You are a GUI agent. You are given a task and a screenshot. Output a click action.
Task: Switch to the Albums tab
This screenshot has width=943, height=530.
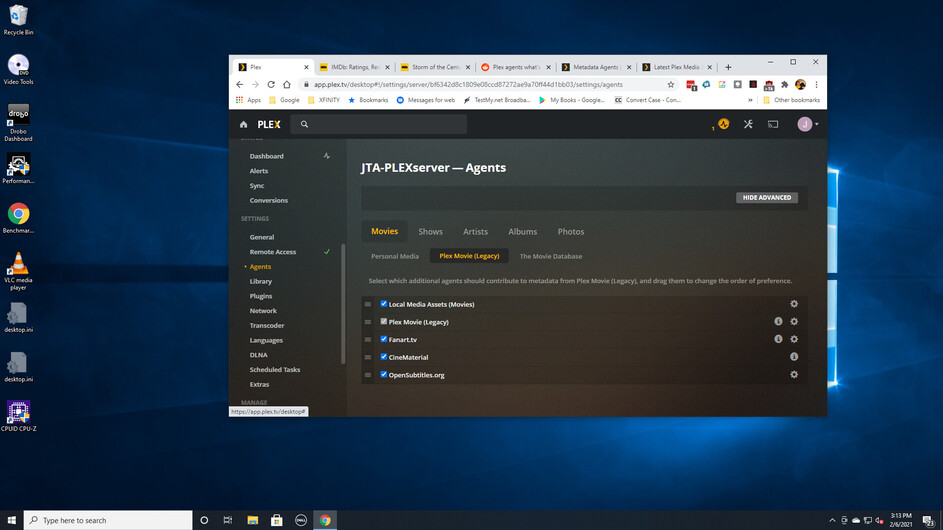tap(523, 232)
